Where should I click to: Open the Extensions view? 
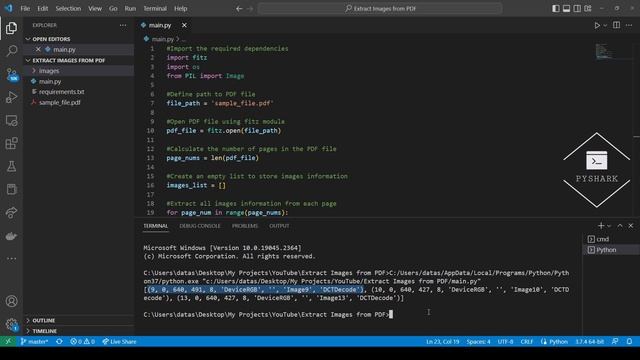pyautogui.click(x=11, y=143)
